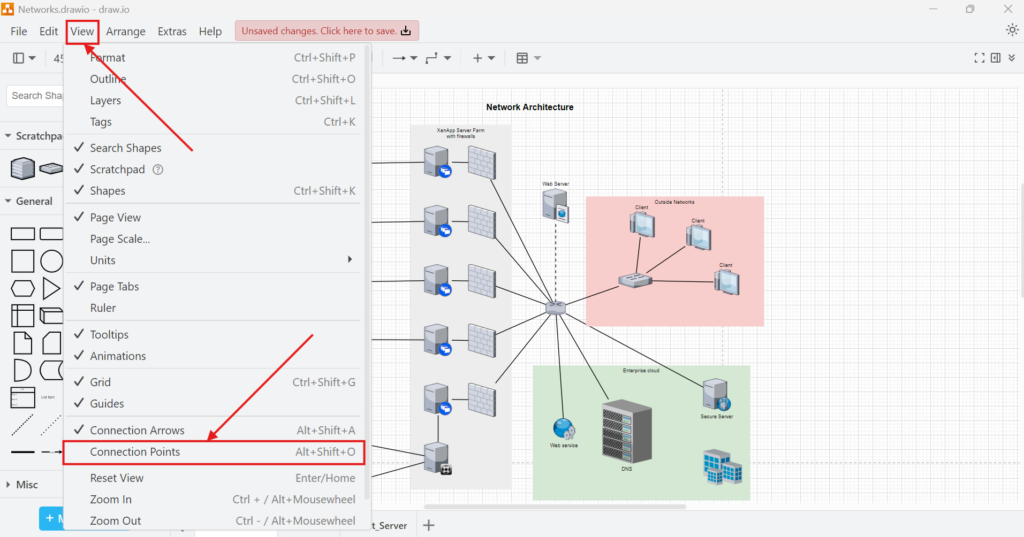Viewport: 1024px width, 537px height.
Task: Uncheck Connection Arrows in the View menu
Action: (x=137, y=430)
